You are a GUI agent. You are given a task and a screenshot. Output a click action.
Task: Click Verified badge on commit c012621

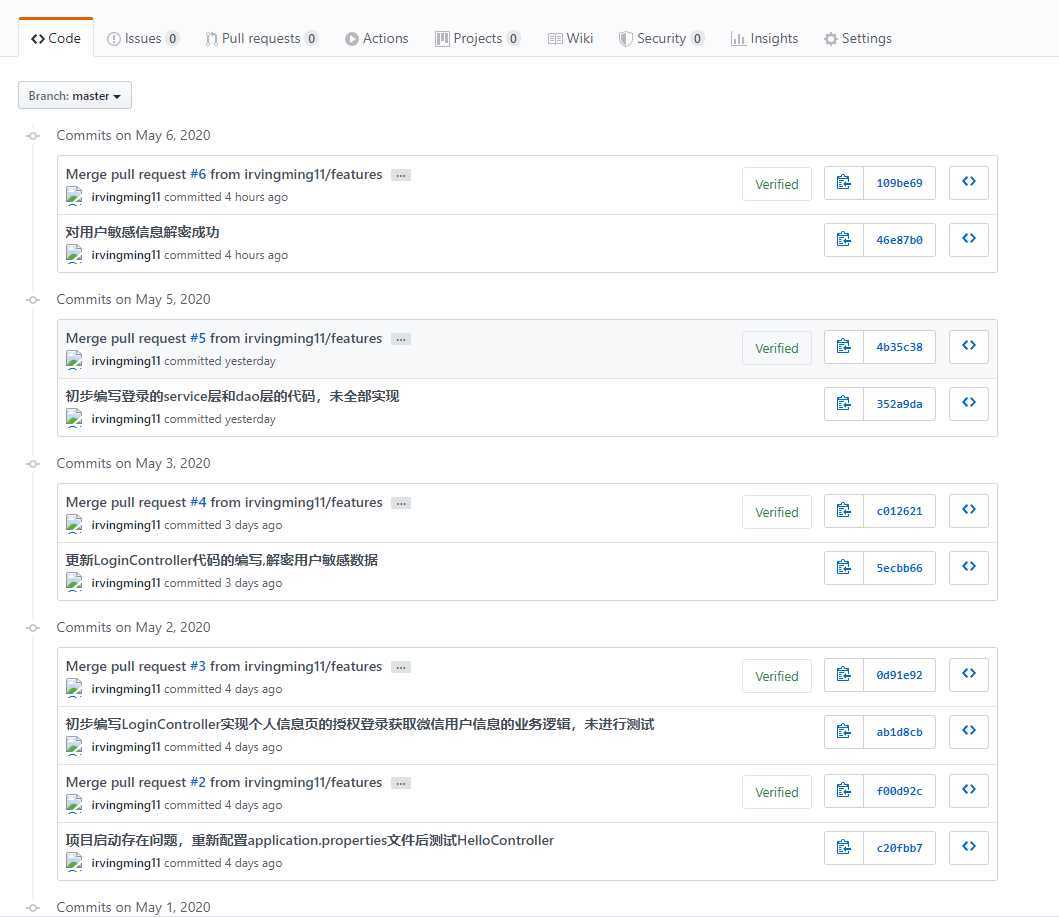[777, 512]
